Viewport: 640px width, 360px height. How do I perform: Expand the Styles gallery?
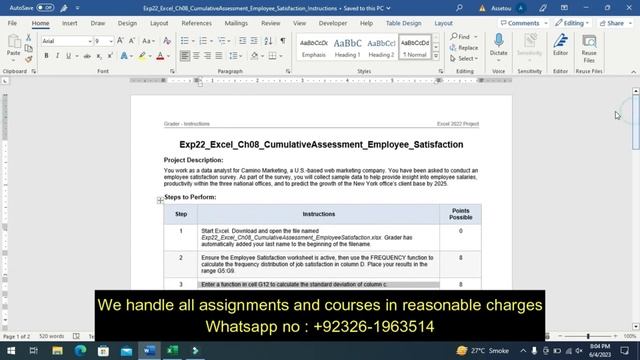(436, 56)
